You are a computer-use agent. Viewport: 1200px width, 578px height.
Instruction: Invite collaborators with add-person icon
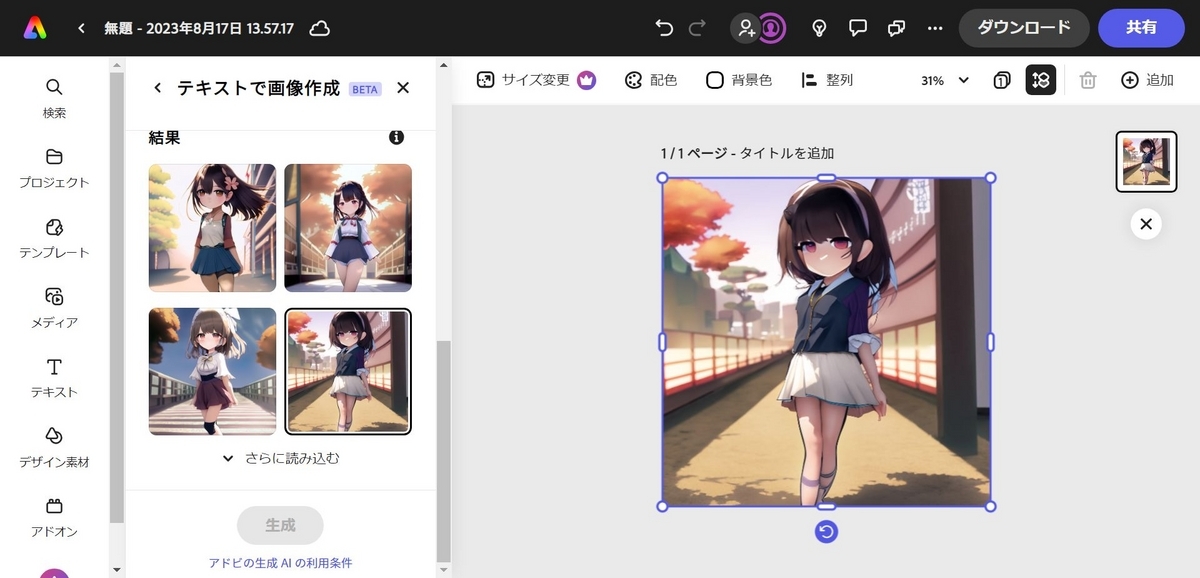click(x=746, y=28)
